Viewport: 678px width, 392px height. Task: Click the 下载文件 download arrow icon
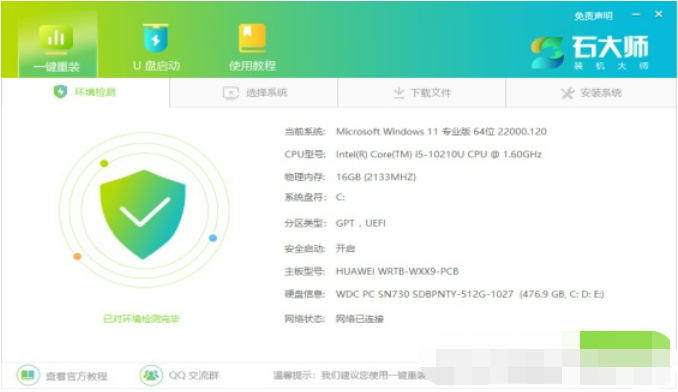[x=399, y=92]
